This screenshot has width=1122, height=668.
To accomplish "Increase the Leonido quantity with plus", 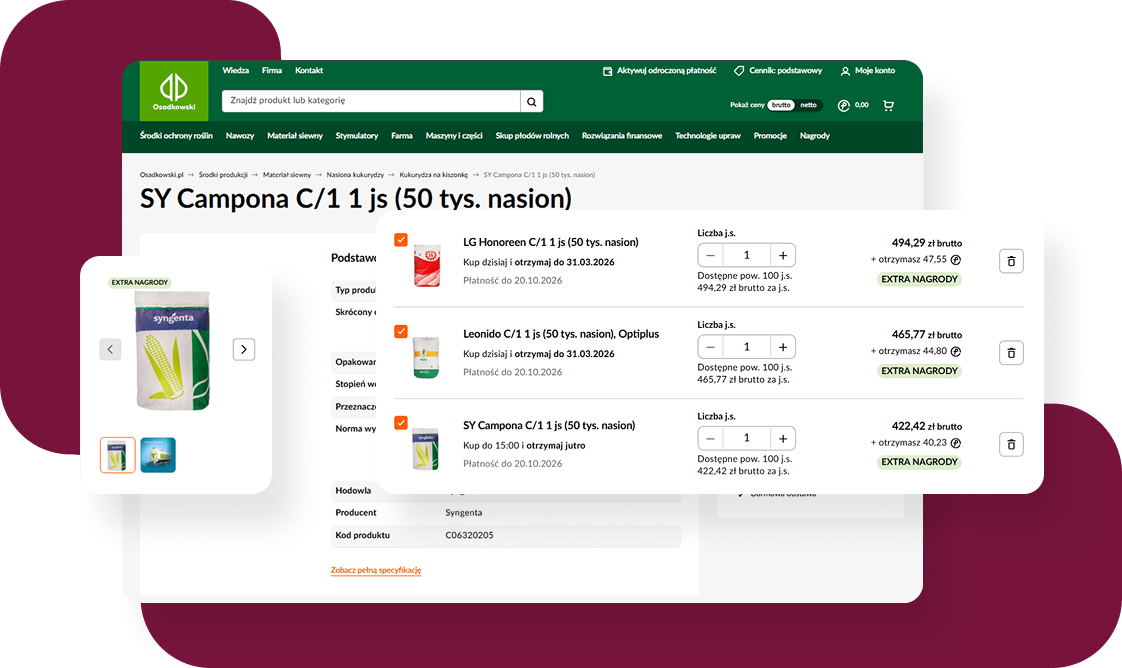I will pos(783,347).
